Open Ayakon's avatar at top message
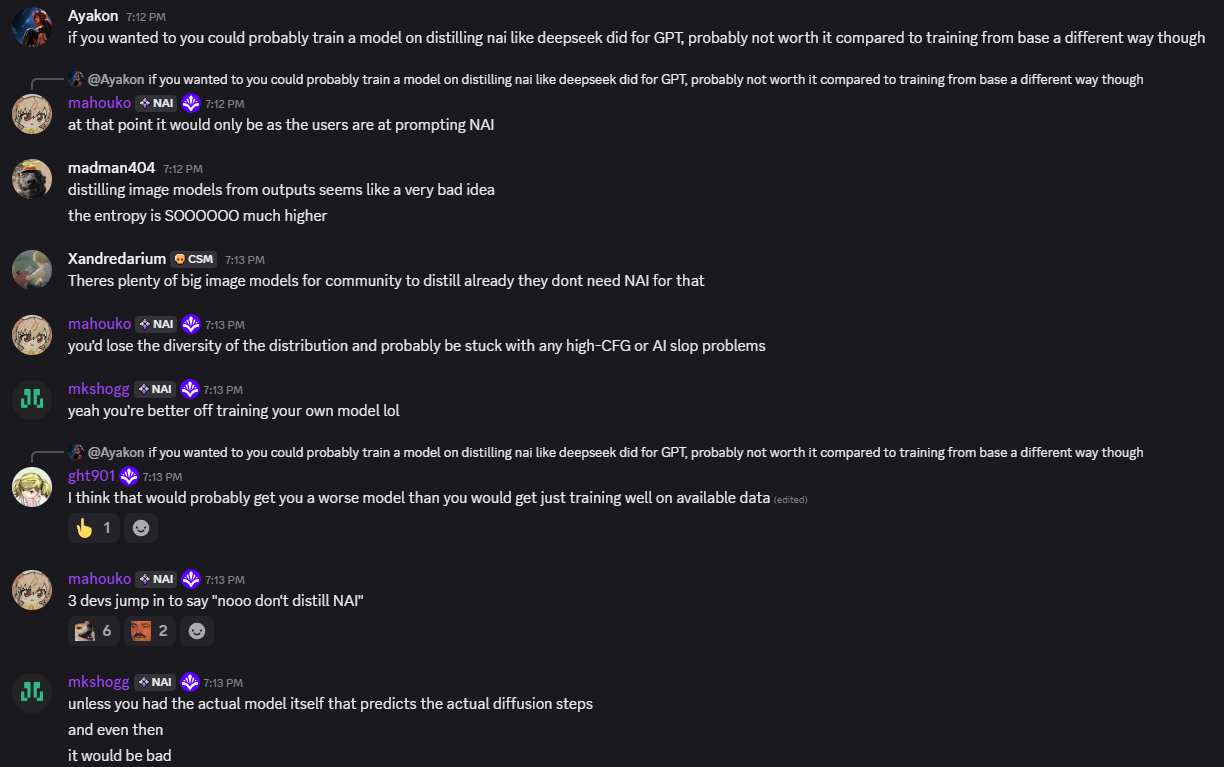The height and width of the screenshot is (767, 1224). pyautogui.click(x=32, y=26)
